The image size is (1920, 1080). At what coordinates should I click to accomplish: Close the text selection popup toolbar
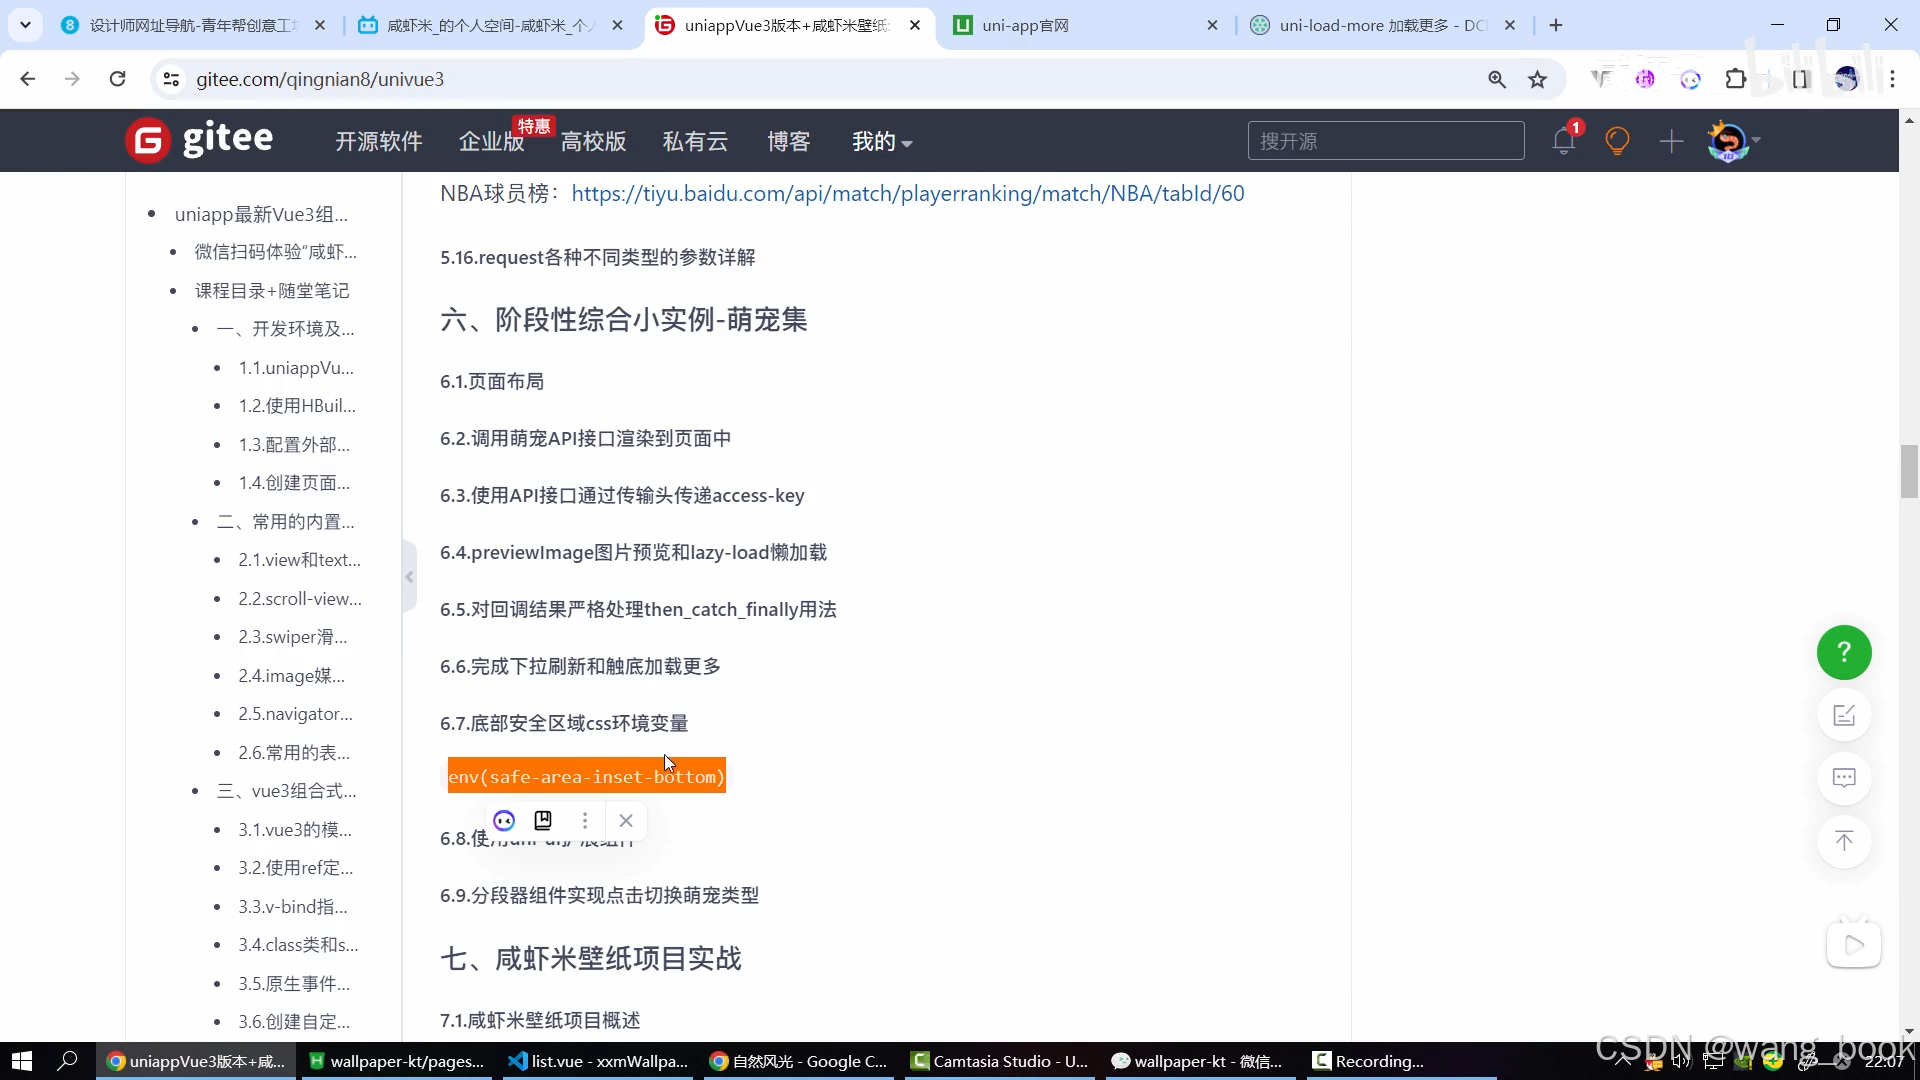626,820
